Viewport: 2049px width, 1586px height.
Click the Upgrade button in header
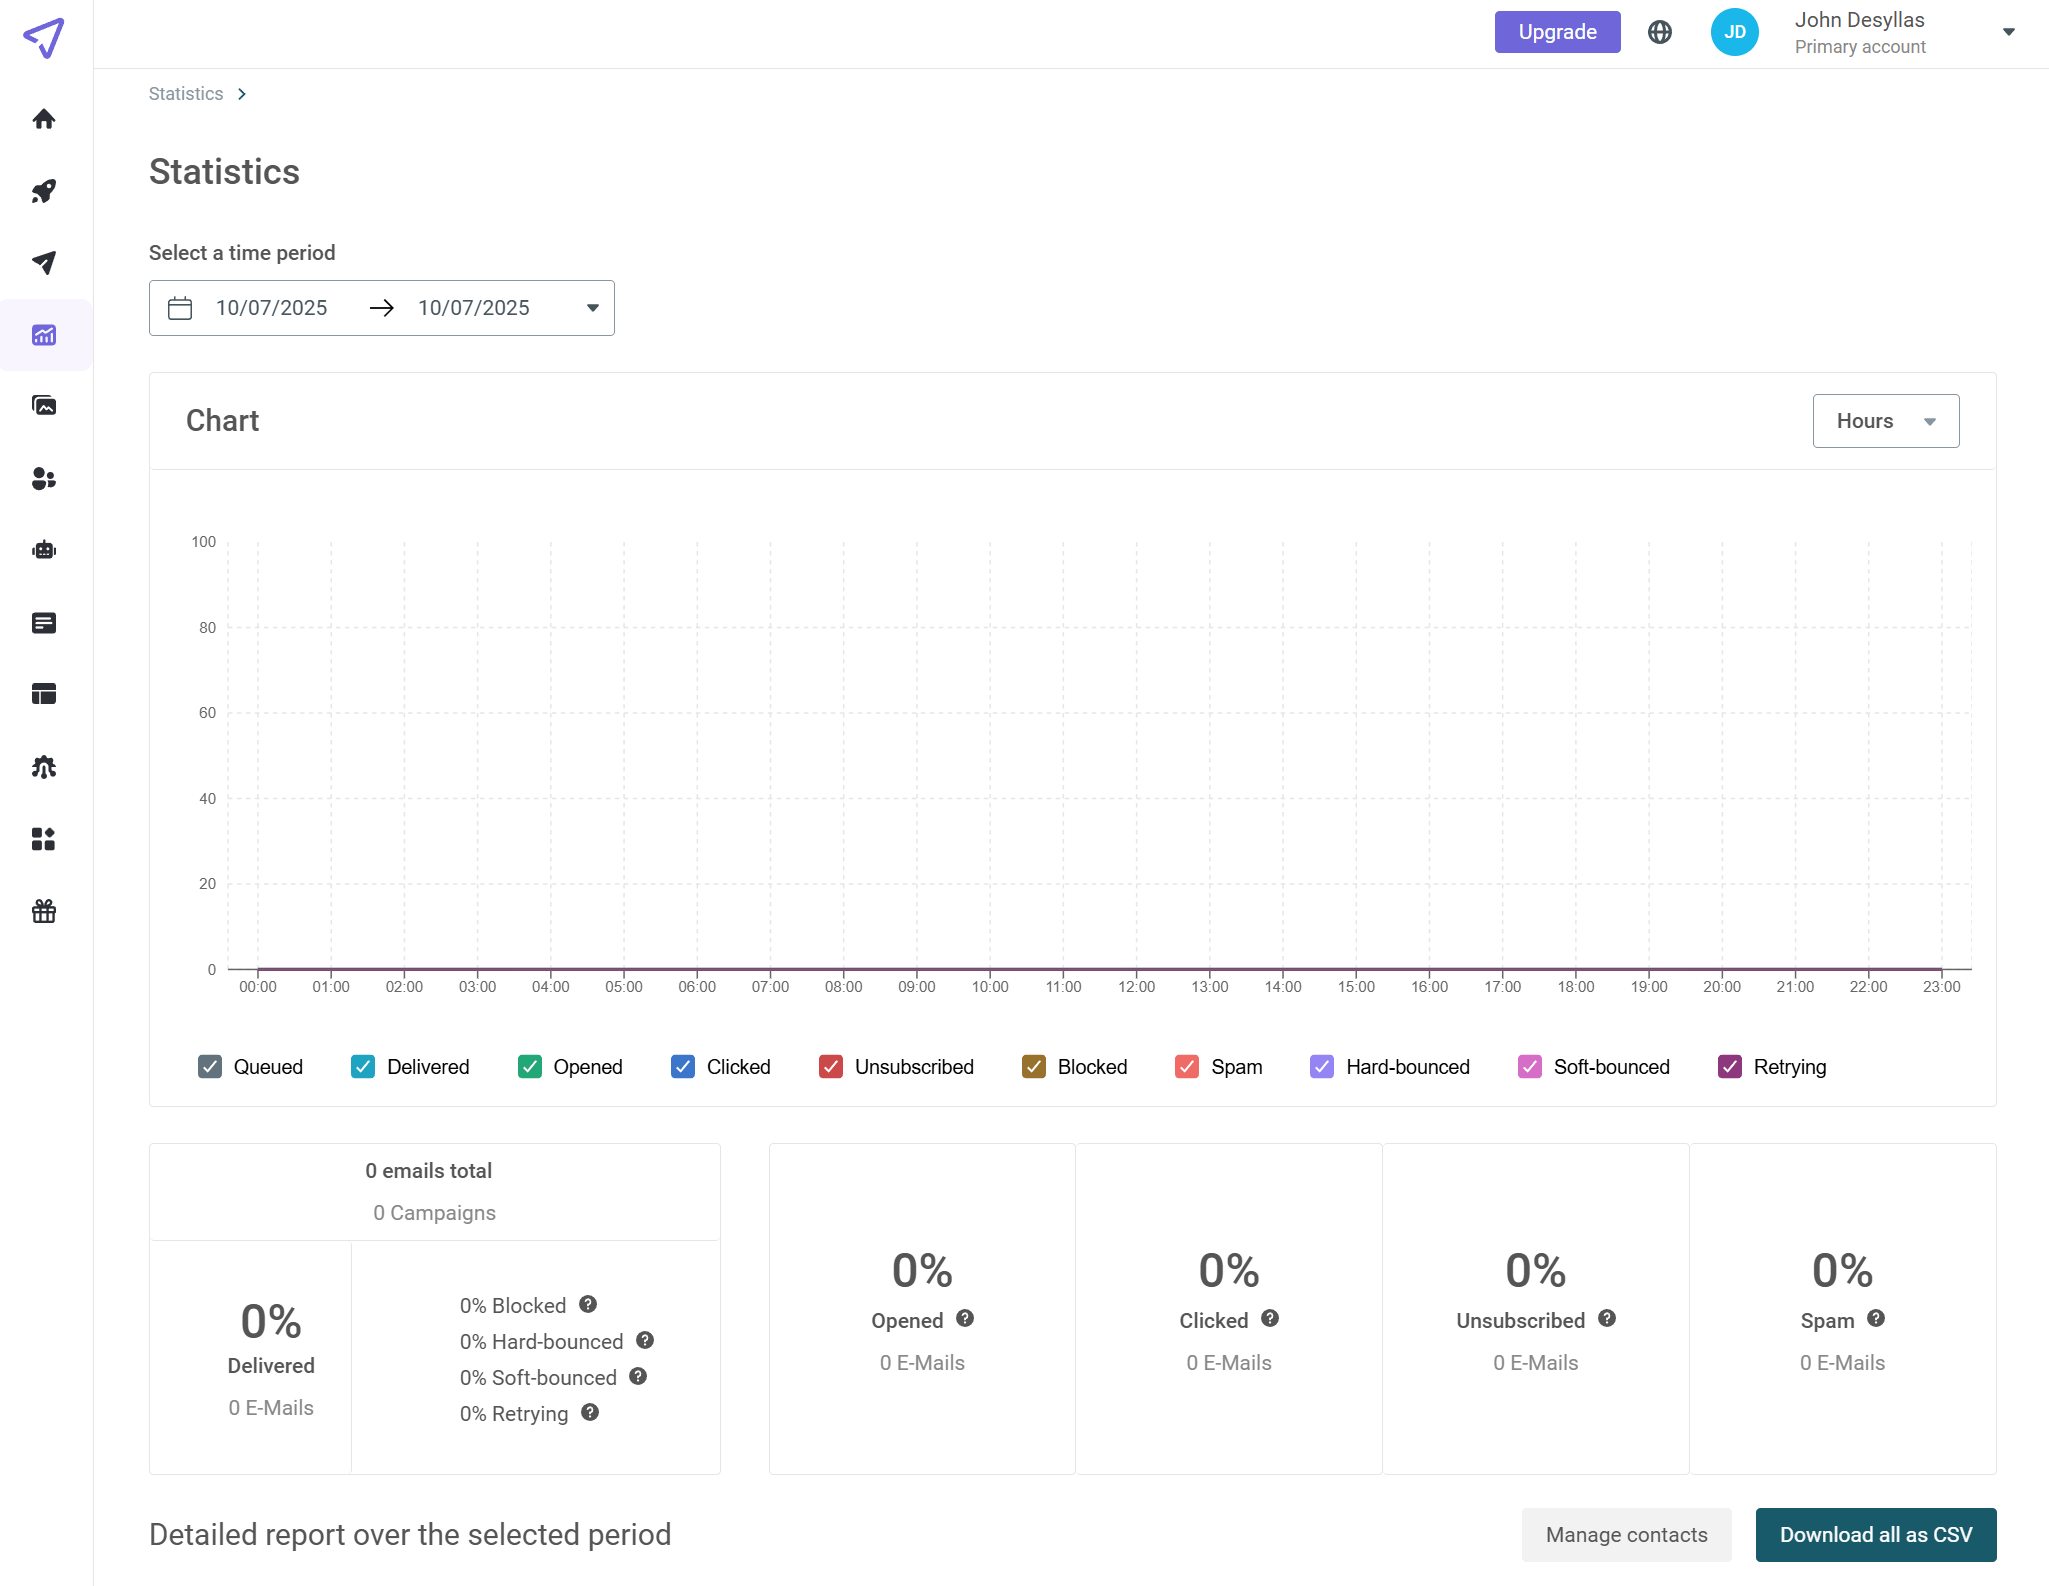tap(1556, 31)
